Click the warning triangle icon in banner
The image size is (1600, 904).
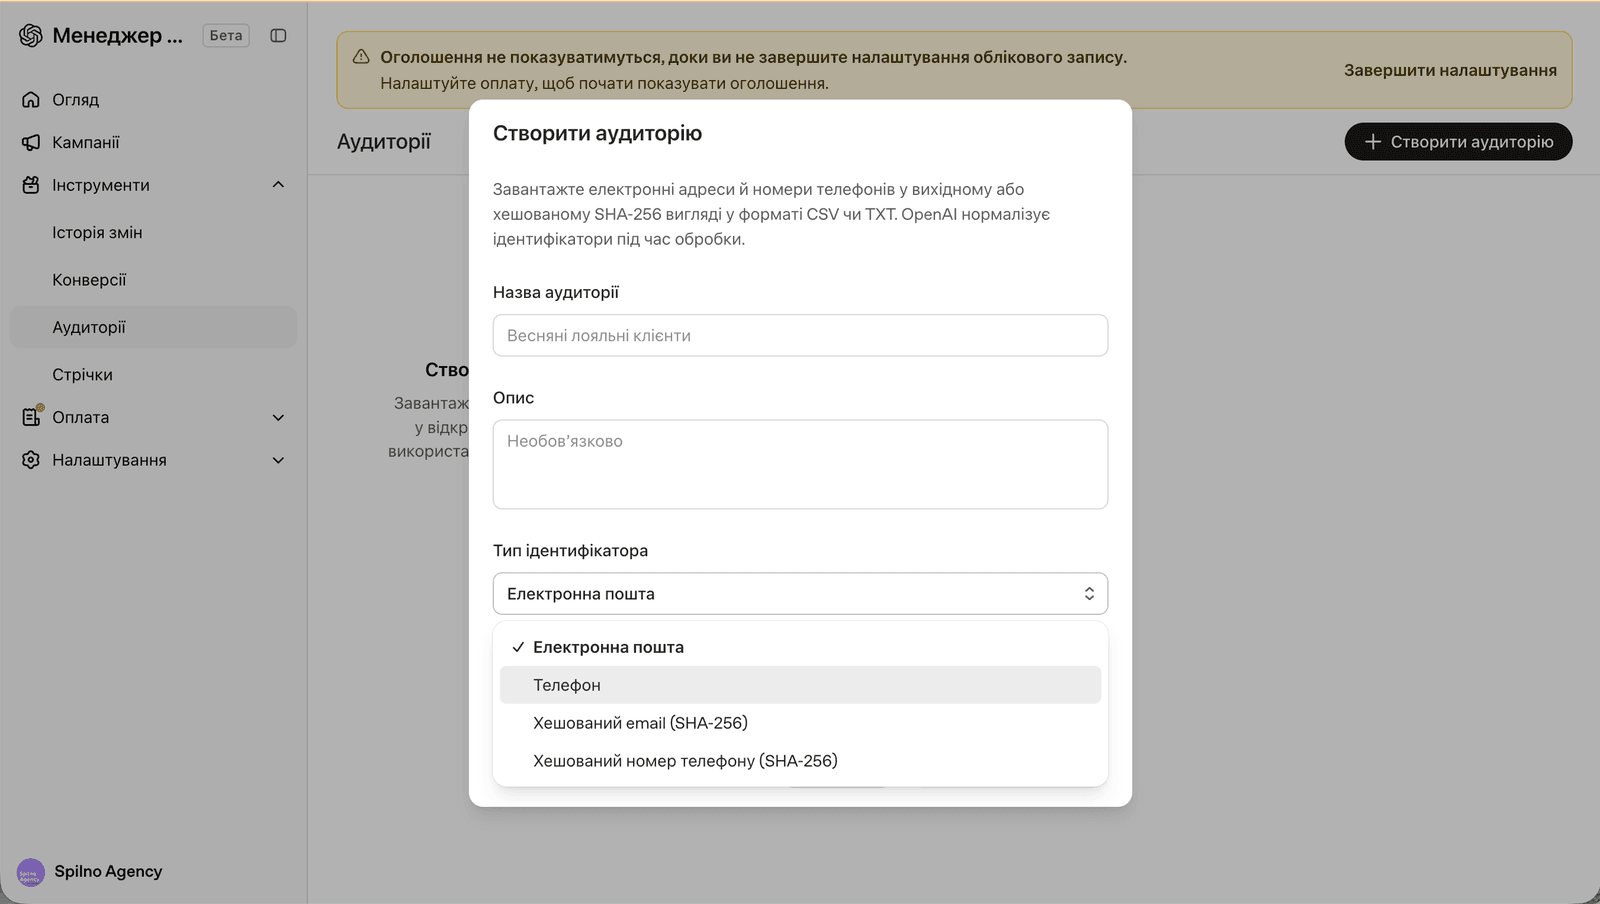coord(361,57)
